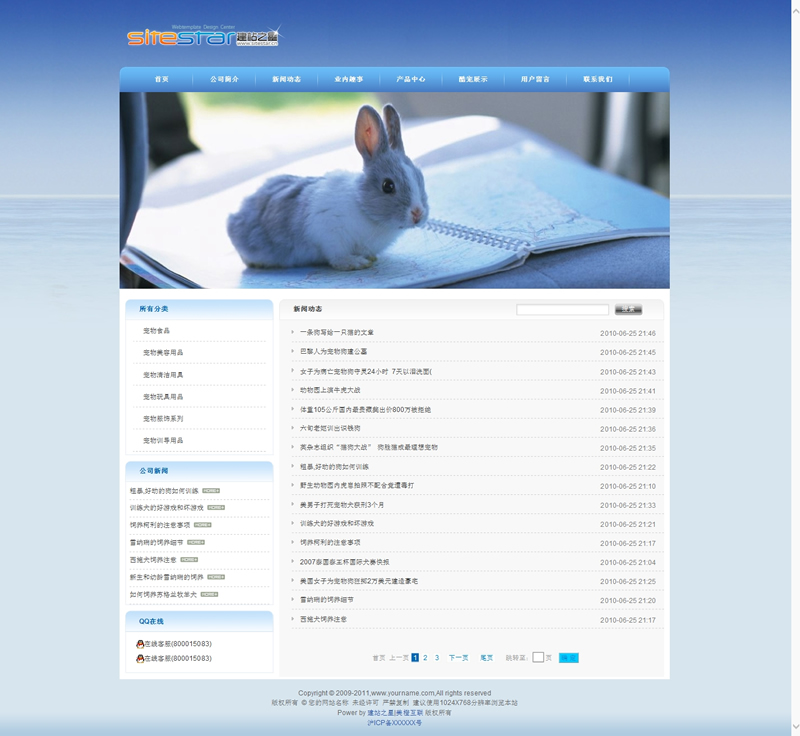Open the 产品中心 navigation menu item
The width and height of the screenshot is (800, 736).
[410, 79]
